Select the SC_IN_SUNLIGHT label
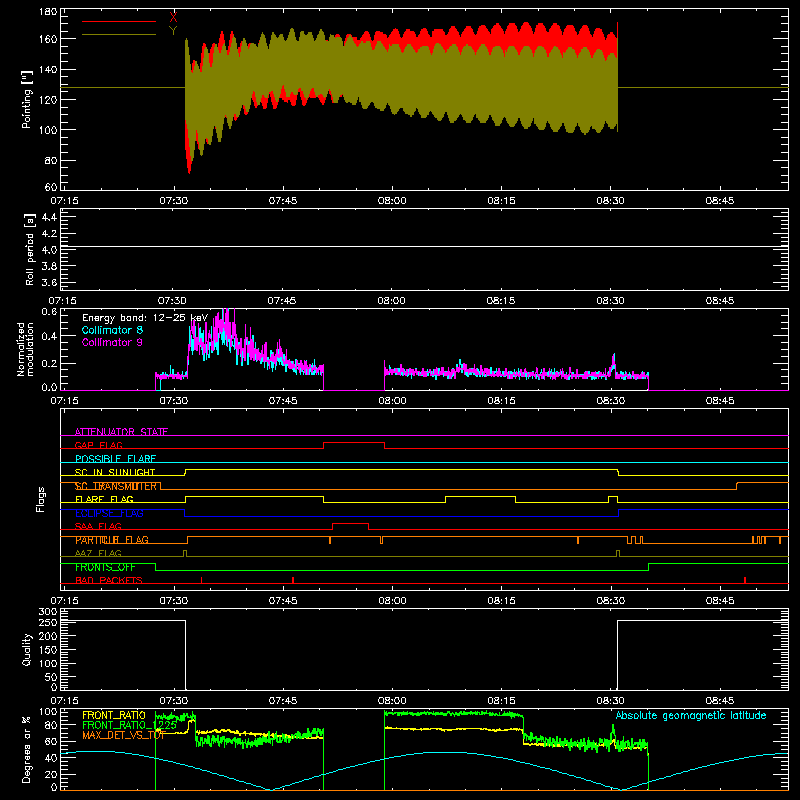 click(x=115, y=472)
